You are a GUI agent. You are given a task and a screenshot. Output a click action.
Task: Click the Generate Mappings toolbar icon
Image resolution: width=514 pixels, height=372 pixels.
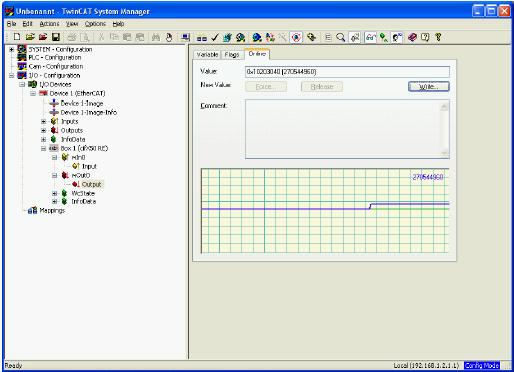202,38
